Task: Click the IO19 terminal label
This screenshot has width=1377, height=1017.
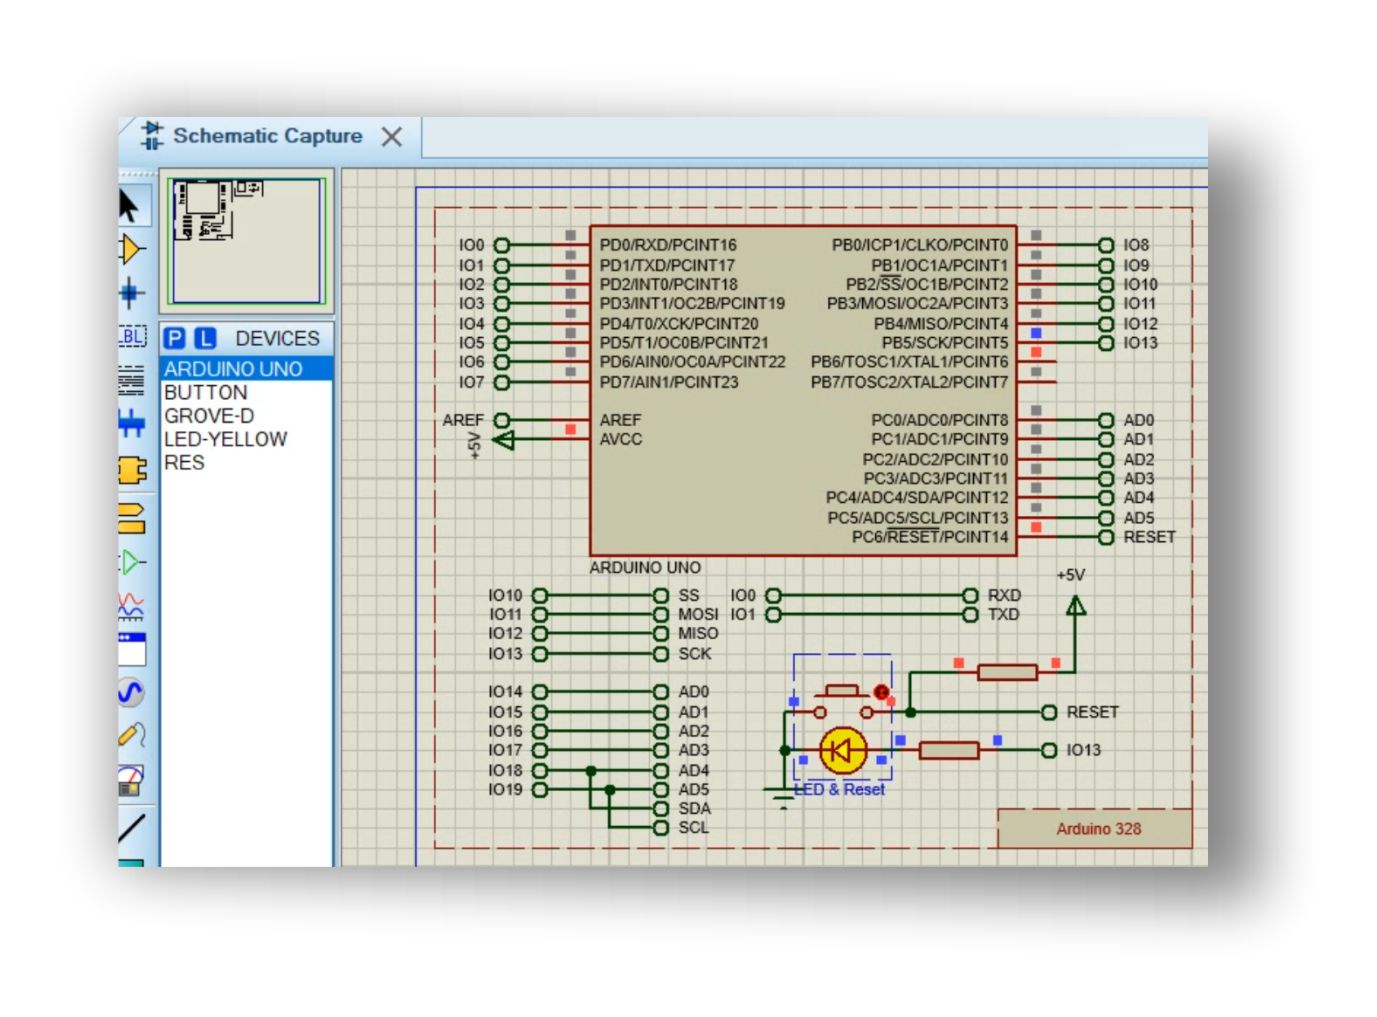Action: [505, 790]
